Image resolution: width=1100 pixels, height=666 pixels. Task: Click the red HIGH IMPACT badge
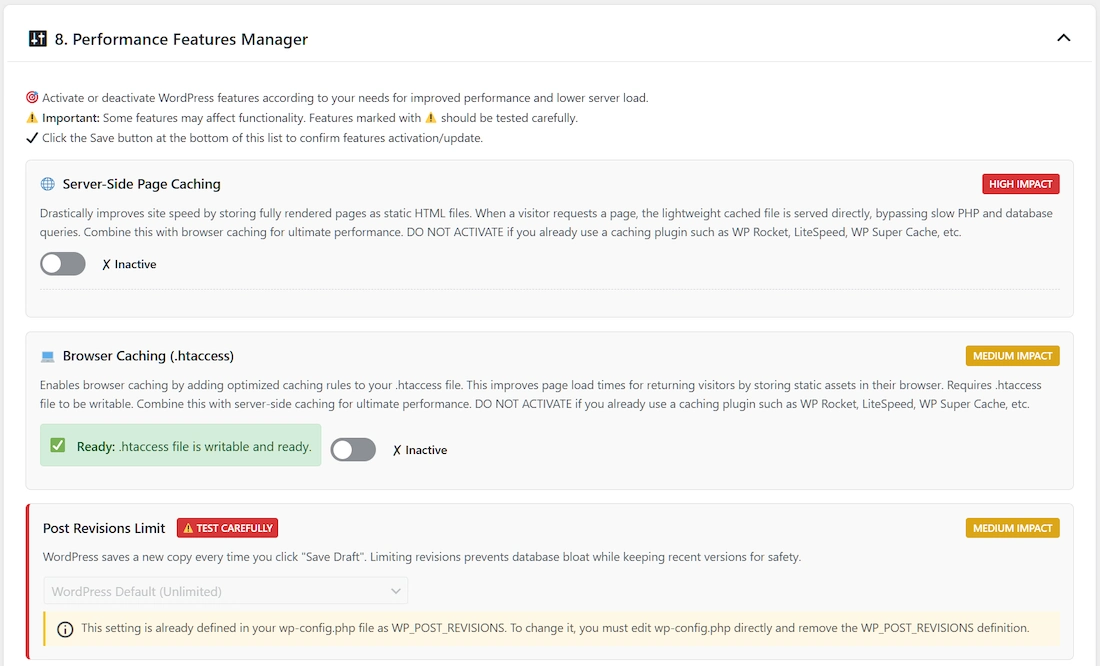tap(1020, 184)
